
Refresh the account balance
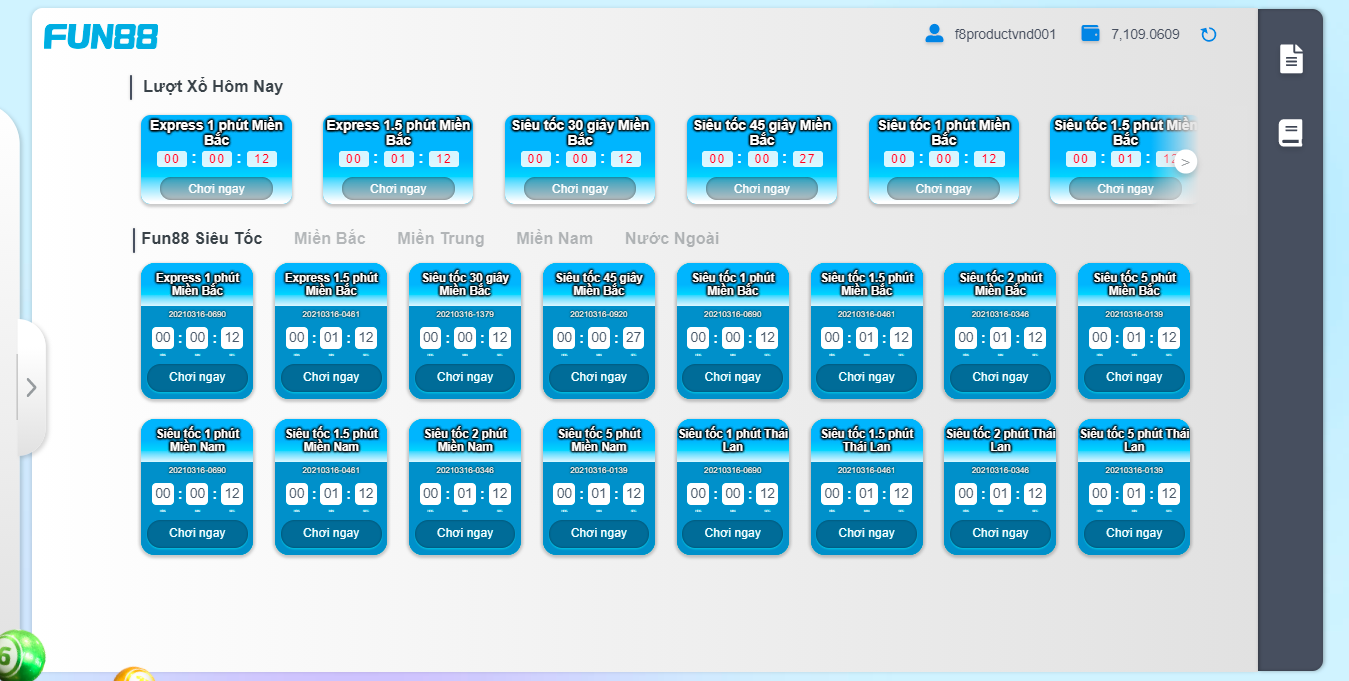[1209, 35]
